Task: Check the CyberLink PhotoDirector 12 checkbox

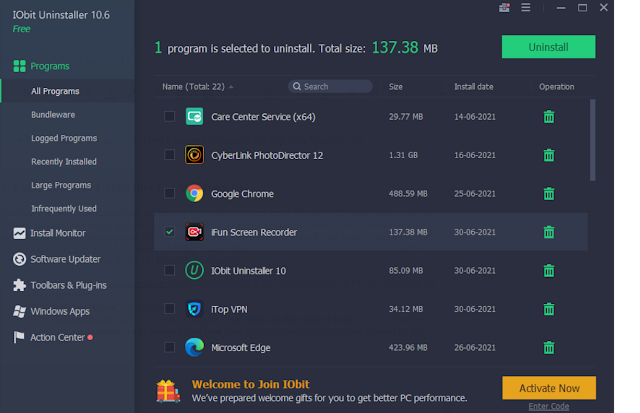Action: 169,155
